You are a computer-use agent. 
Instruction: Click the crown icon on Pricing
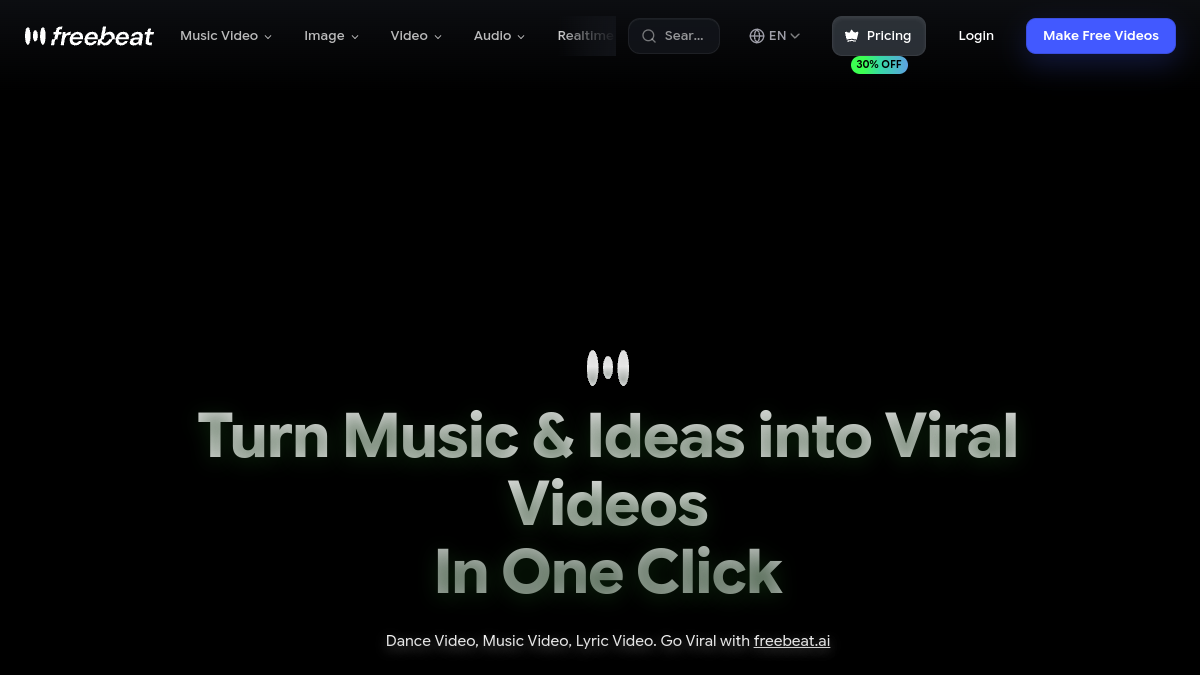coord(852,36)
